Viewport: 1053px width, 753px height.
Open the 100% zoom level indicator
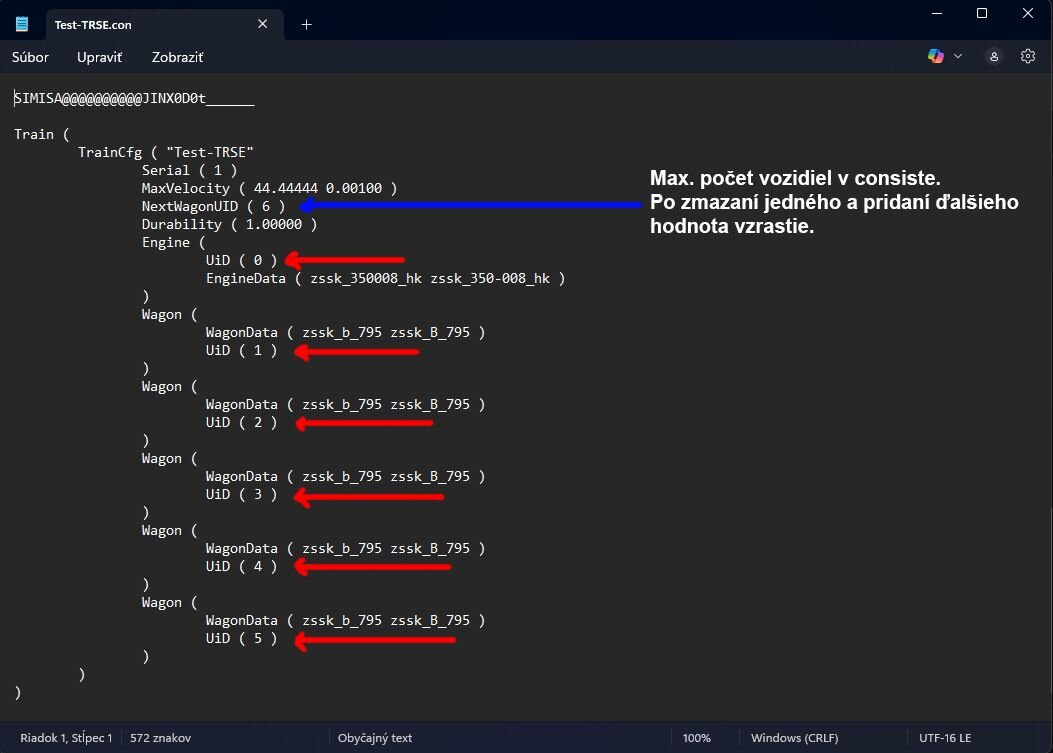click(696, 738)
